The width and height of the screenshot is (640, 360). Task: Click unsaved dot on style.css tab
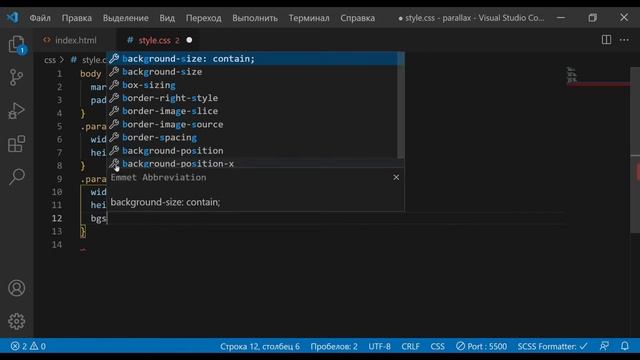pyautogui.click(x=189, y=40)
